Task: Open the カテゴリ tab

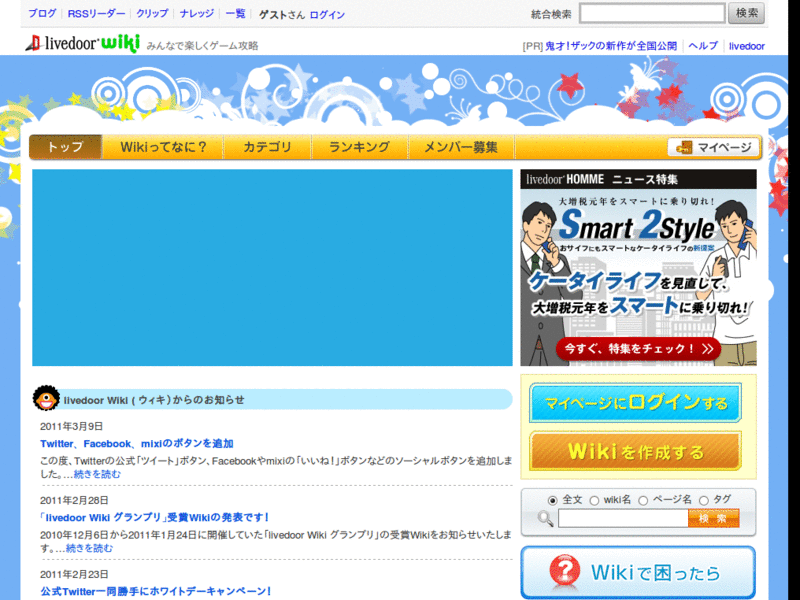Action: click(267, 147)
